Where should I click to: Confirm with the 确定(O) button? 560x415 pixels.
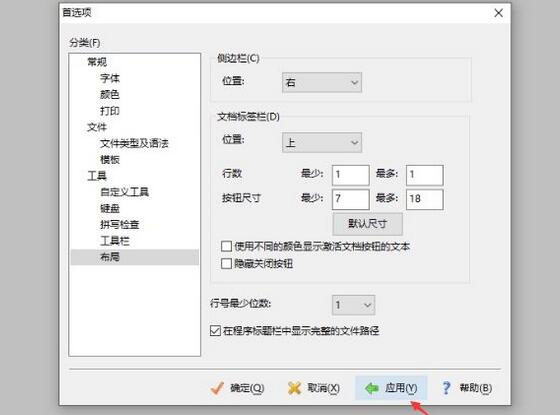click(238, 388)
